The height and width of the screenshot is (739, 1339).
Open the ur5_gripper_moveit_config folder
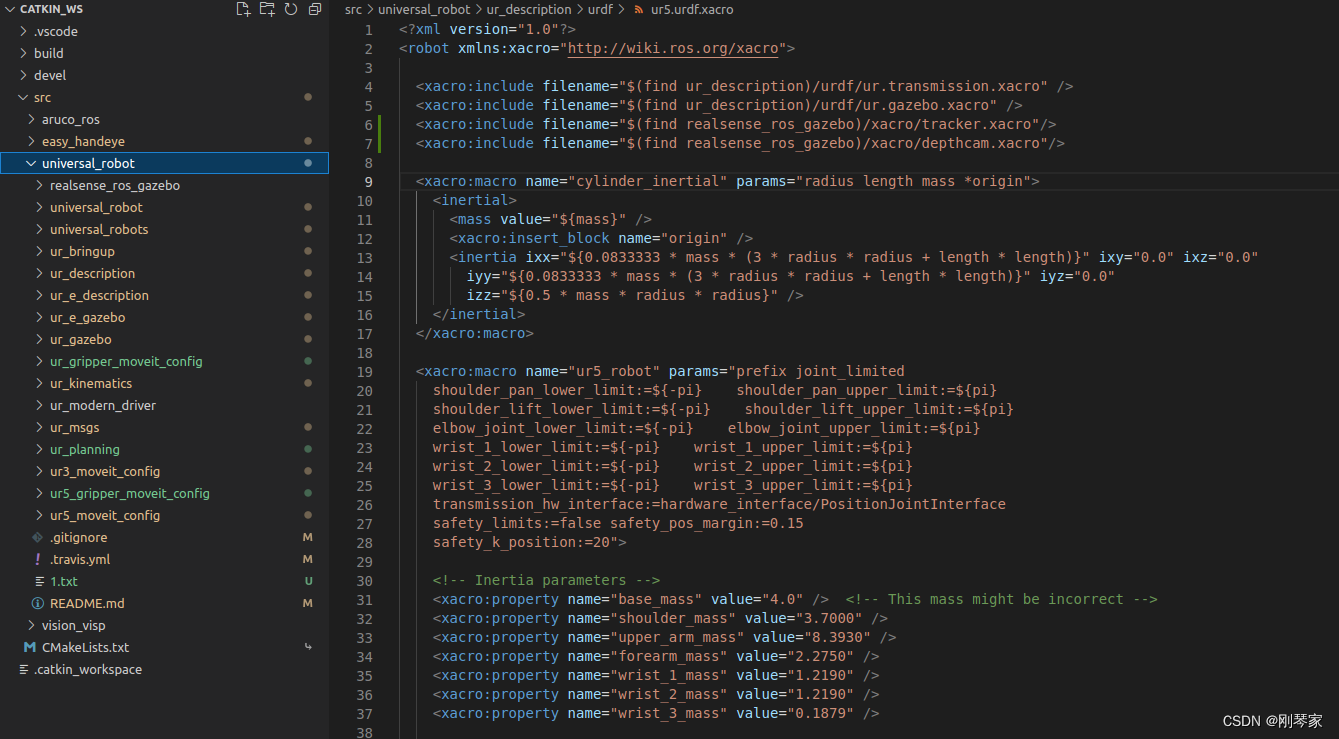coord(130,493)
